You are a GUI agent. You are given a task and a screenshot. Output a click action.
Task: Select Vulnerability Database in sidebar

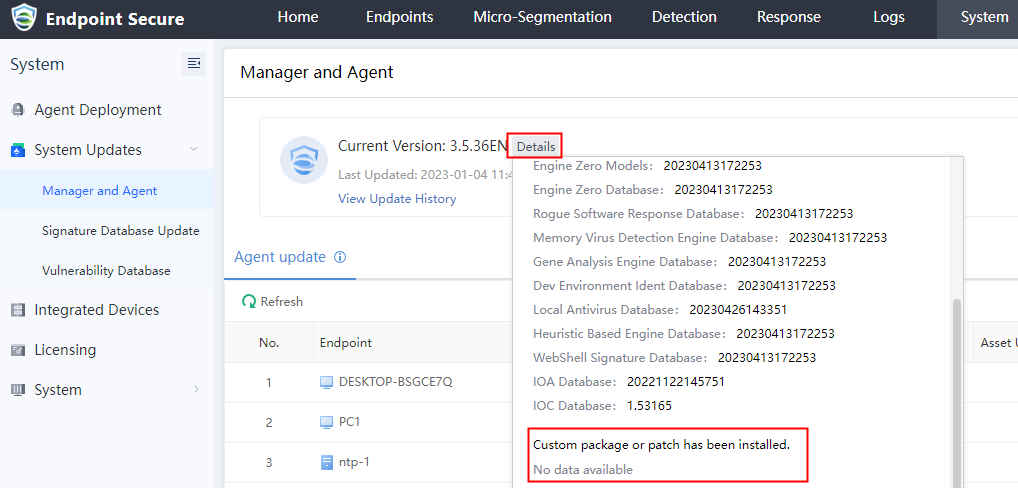tap(106, 270)
